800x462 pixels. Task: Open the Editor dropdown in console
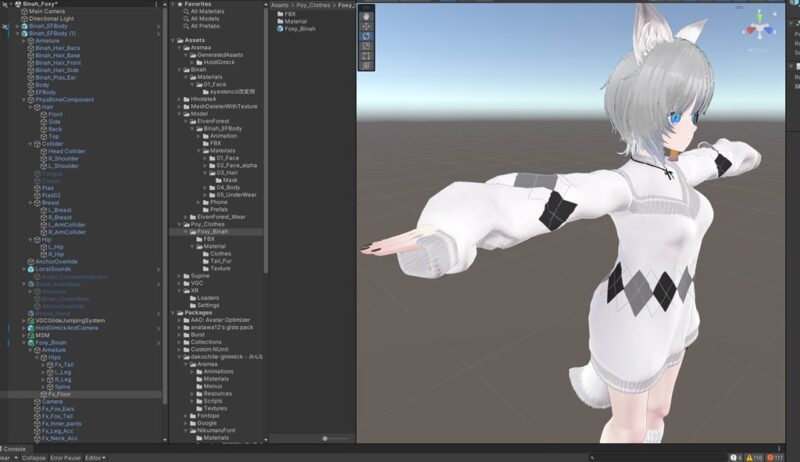click(x=95, y=457)
